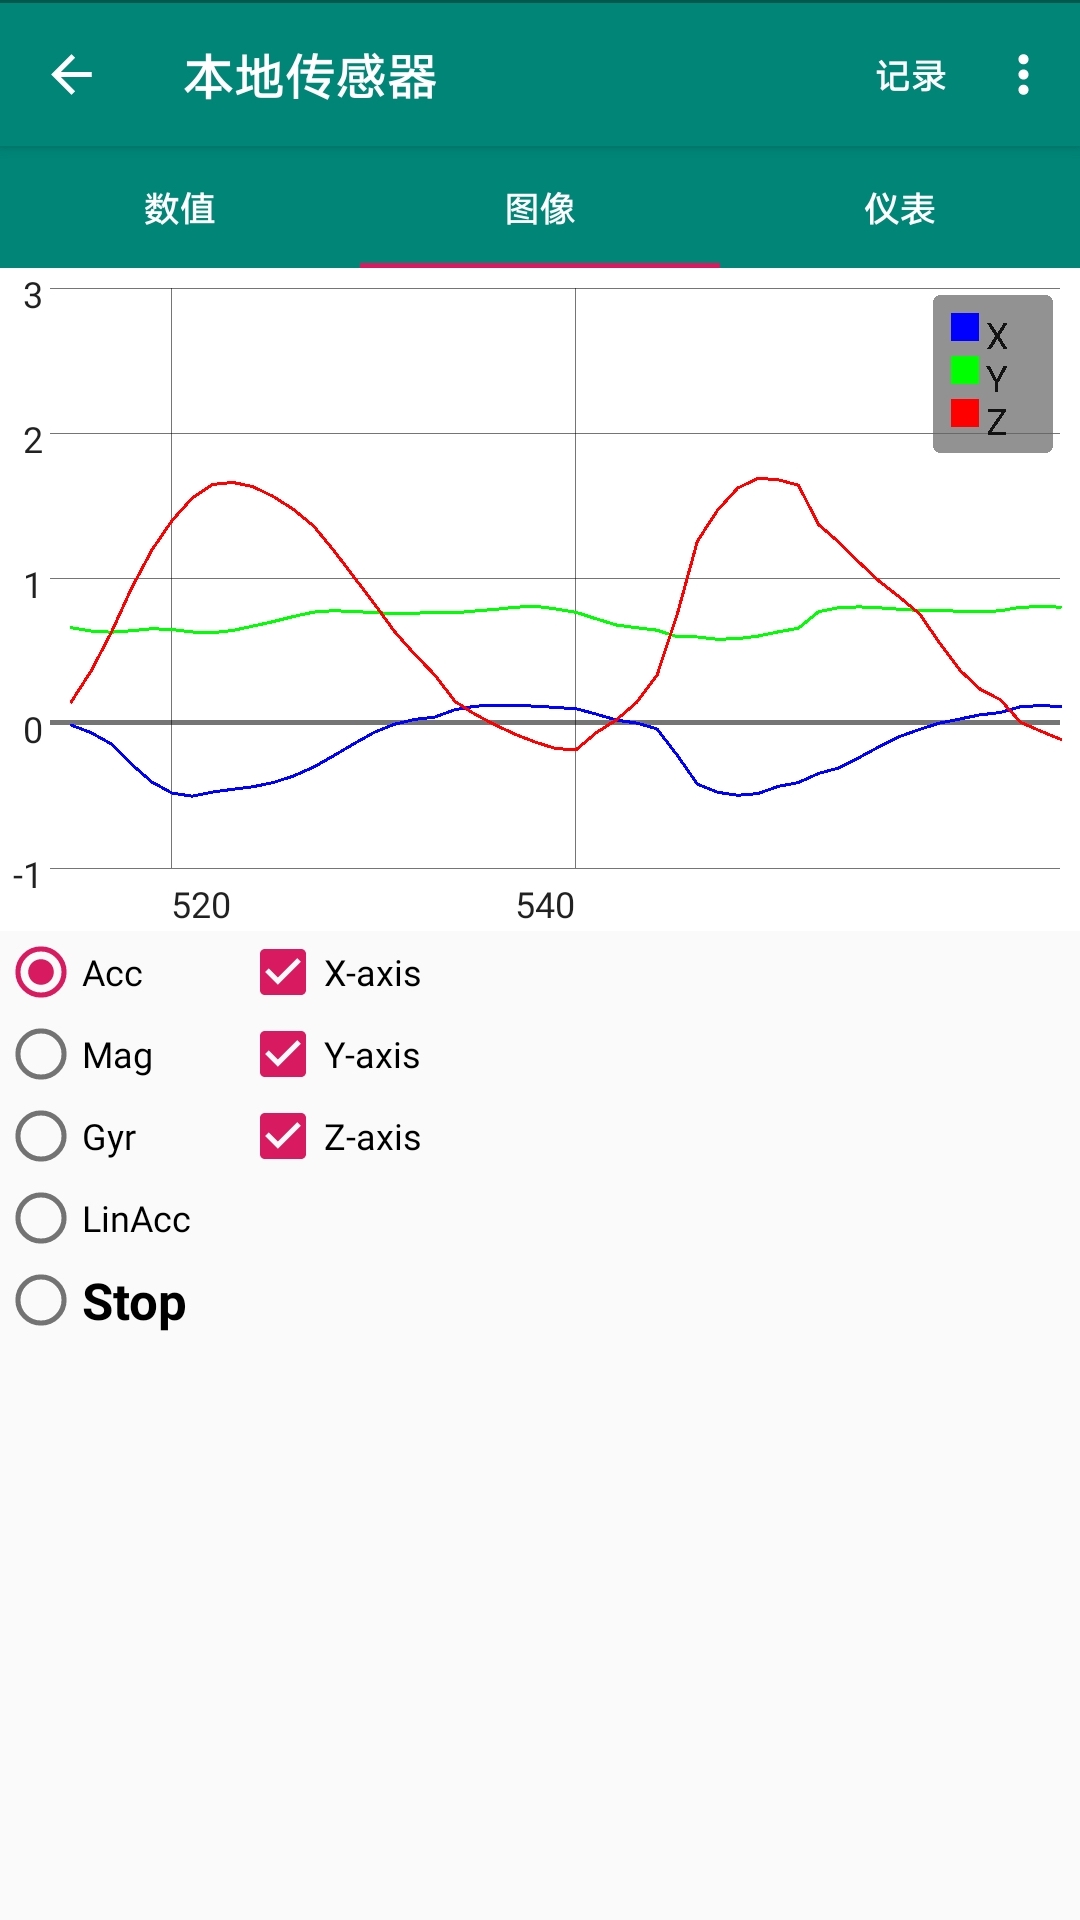This screenshot has width=1080, height=1920.
Task: Click the green Y legend swatch
Action: 965,371
